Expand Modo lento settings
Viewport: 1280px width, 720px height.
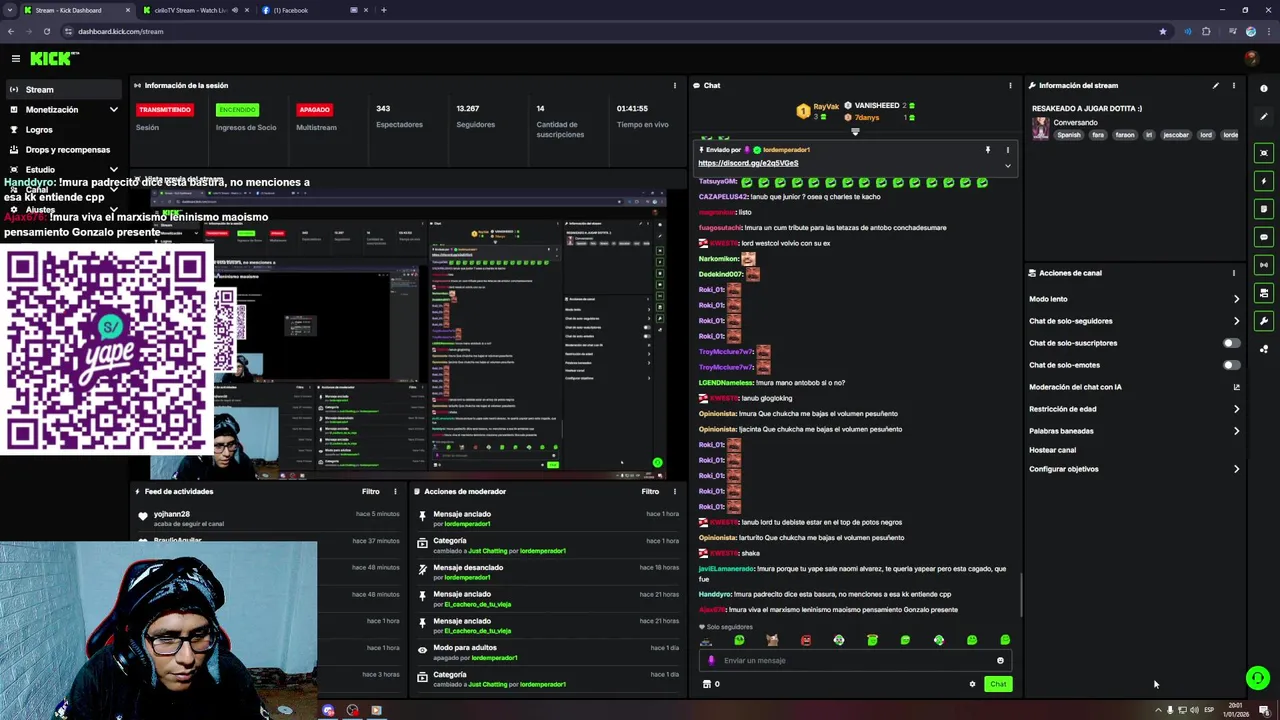[1236, 299]
